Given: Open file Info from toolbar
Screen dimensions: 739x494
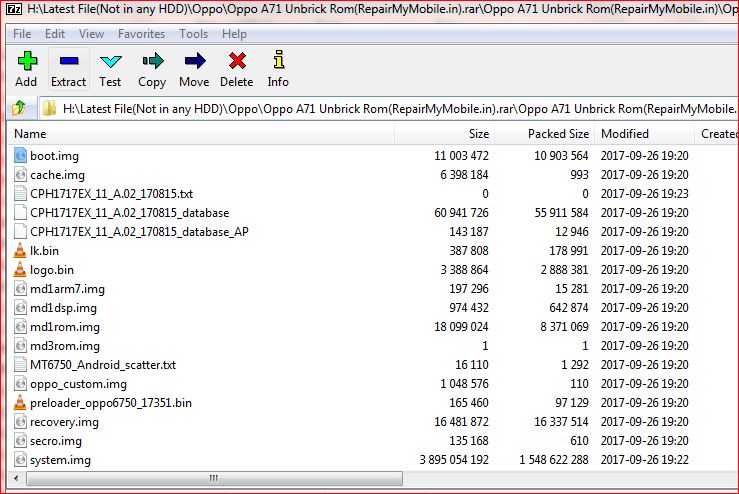Looking at the screenshot, I should click(x=278, y=70).
